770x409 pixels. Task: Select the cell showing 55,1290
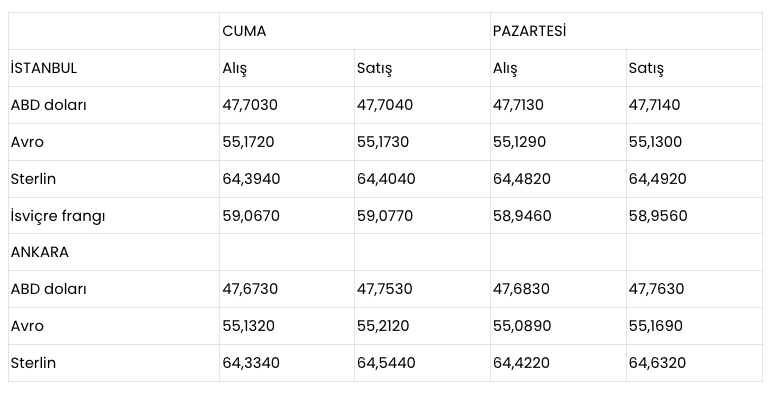(x=519, y=142)
